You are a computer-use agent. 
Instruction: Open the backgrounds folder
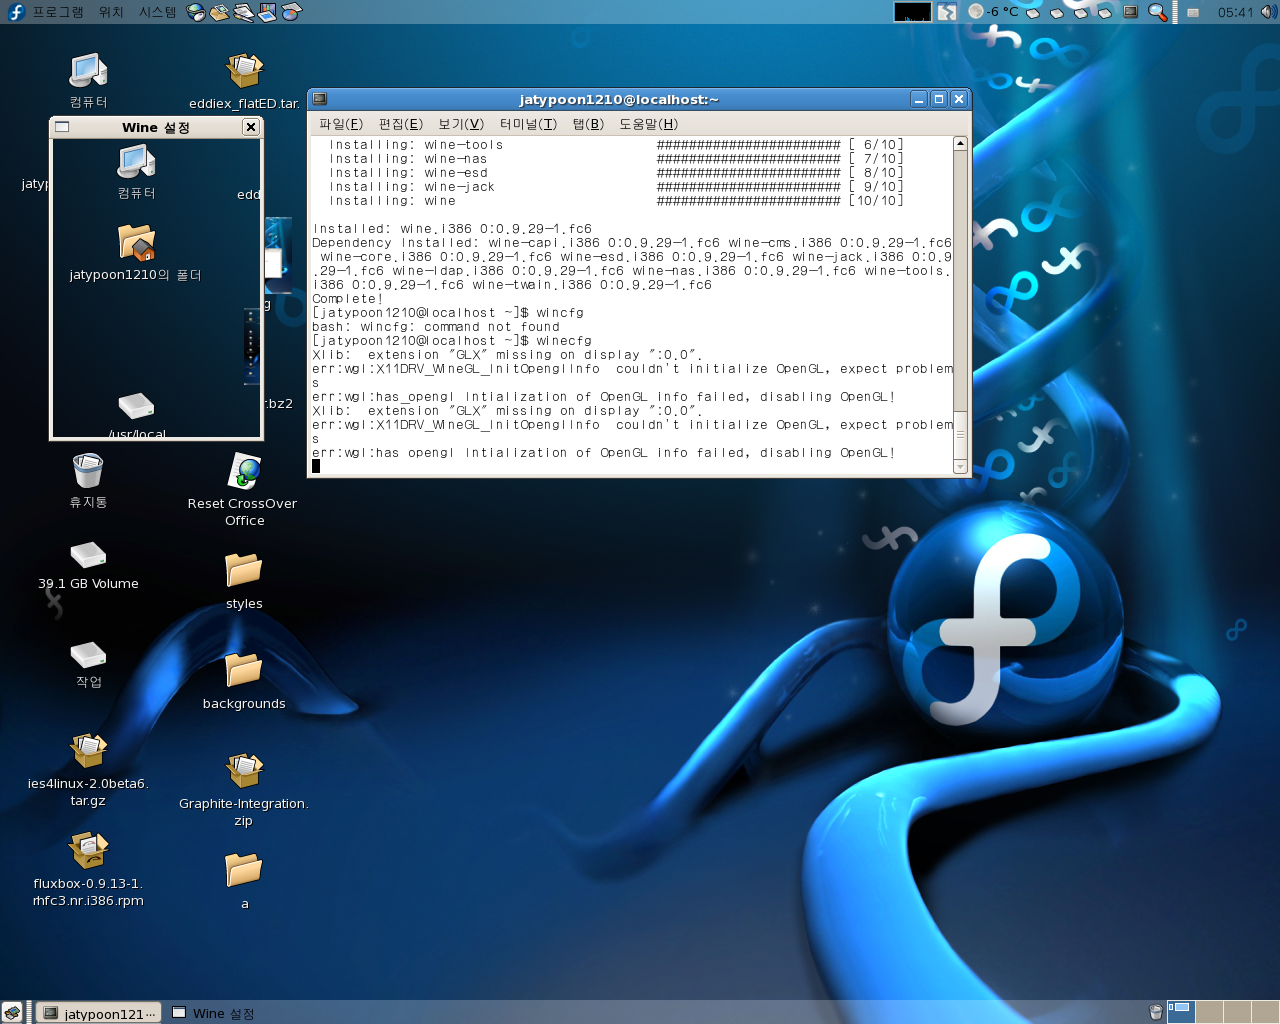click(244, 680)
